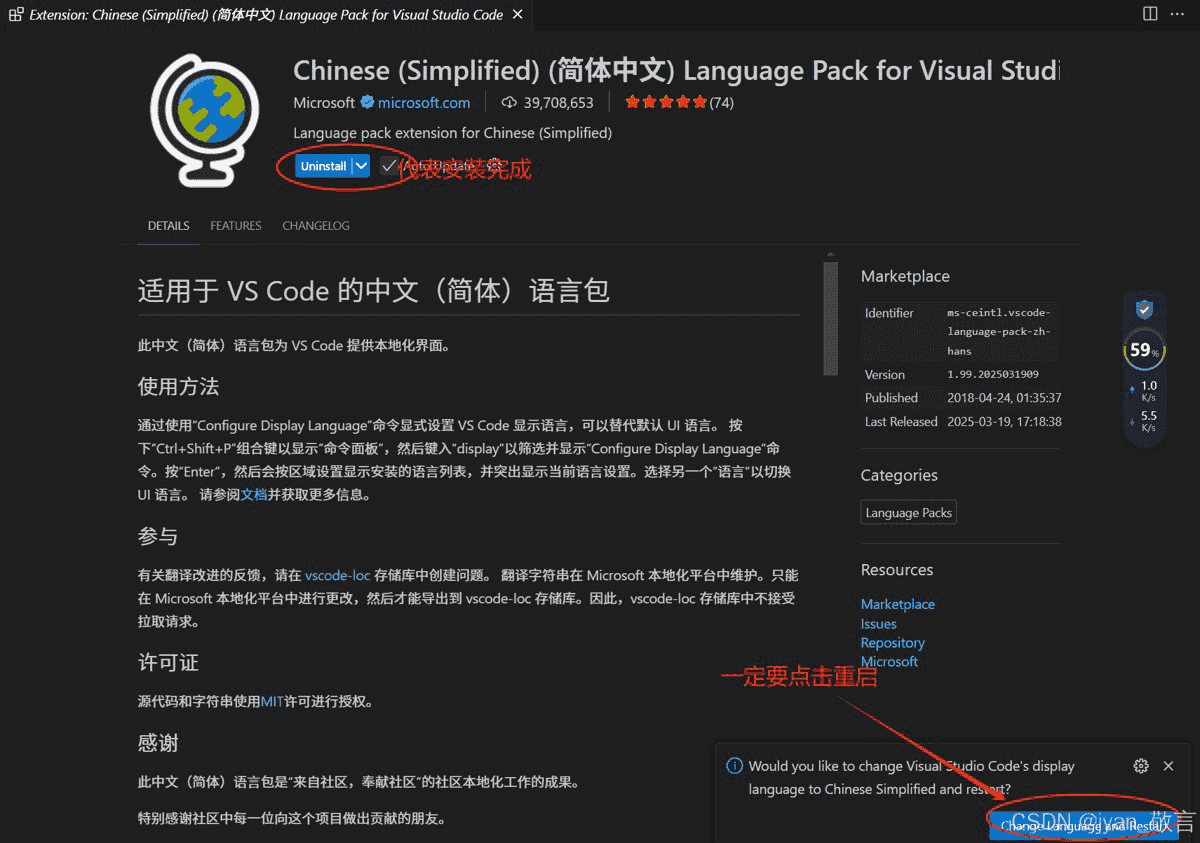The image size is (1200, 843).
Task: Switch to the CHANGELOG tab
Action: click(x=316, y=226)
